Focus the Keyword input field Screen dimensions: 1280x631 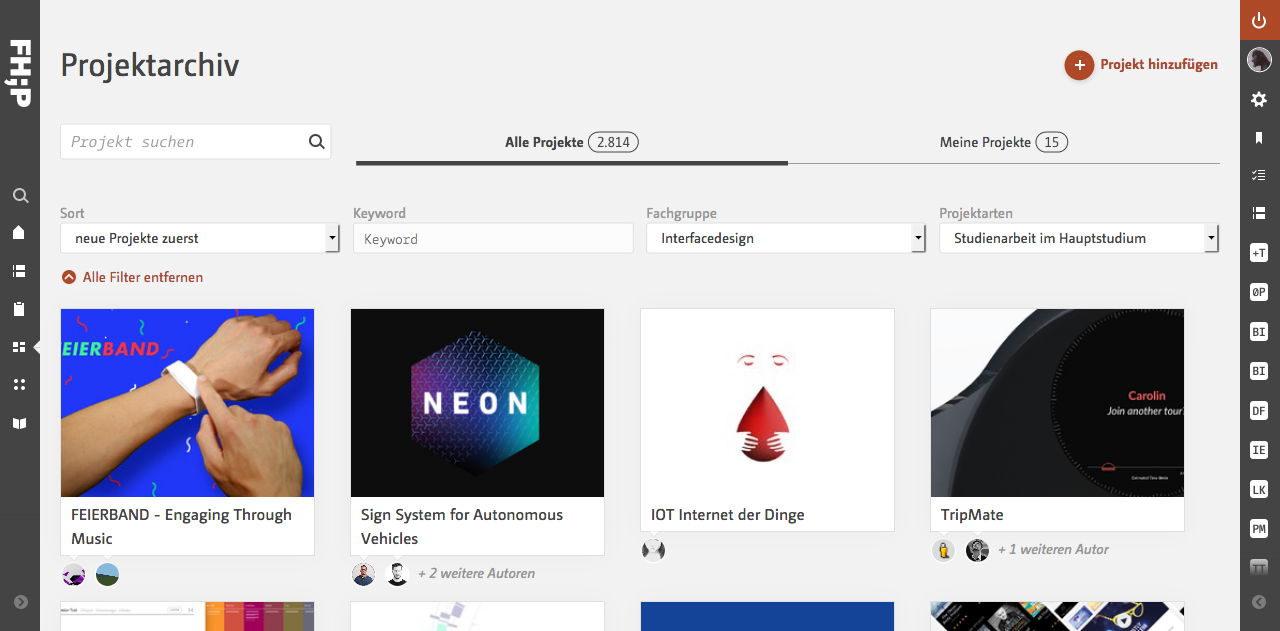pos(493,239)
